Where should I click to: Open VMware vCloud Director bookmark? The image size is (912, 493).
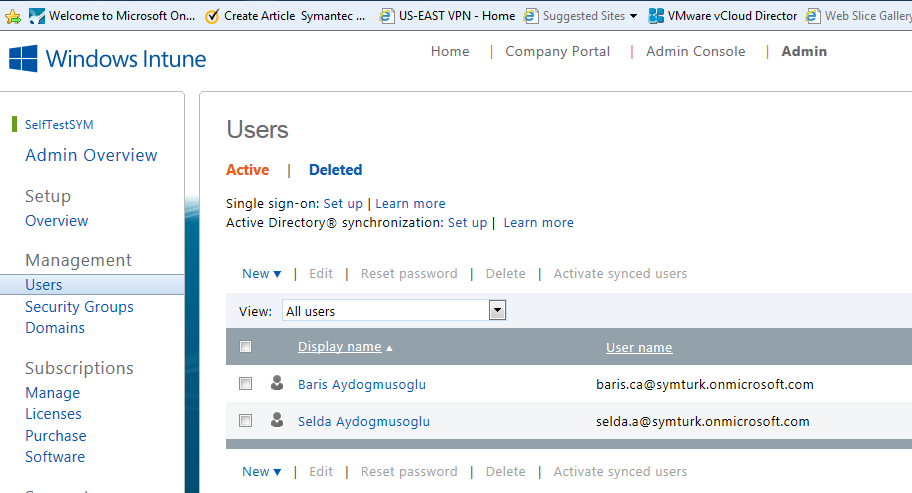coord(722,16)
